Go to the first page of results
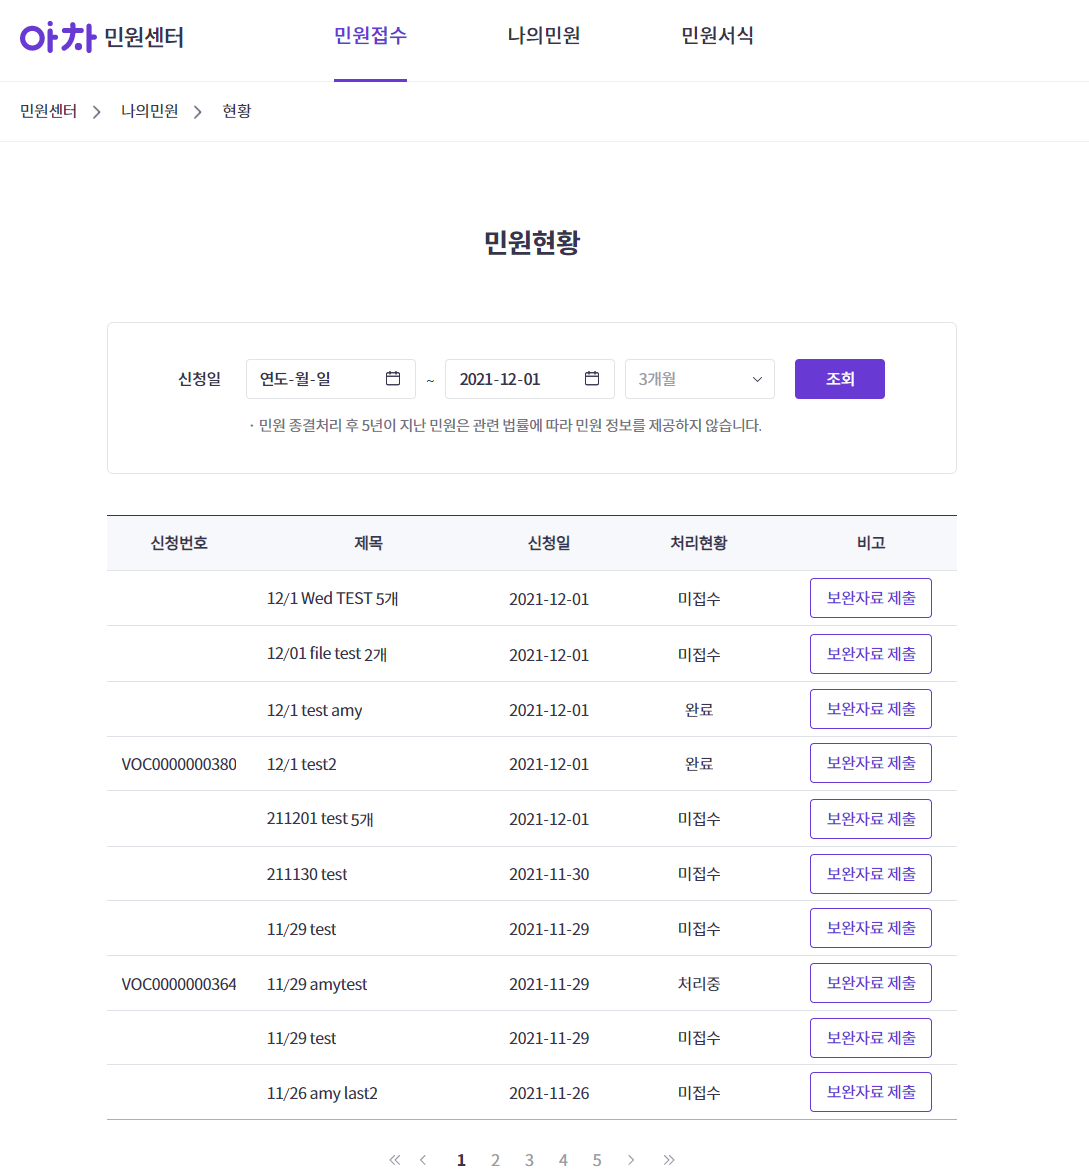Viewport: 1089px width, 1175px height. pyautogui.click(x=394, y=1160)
